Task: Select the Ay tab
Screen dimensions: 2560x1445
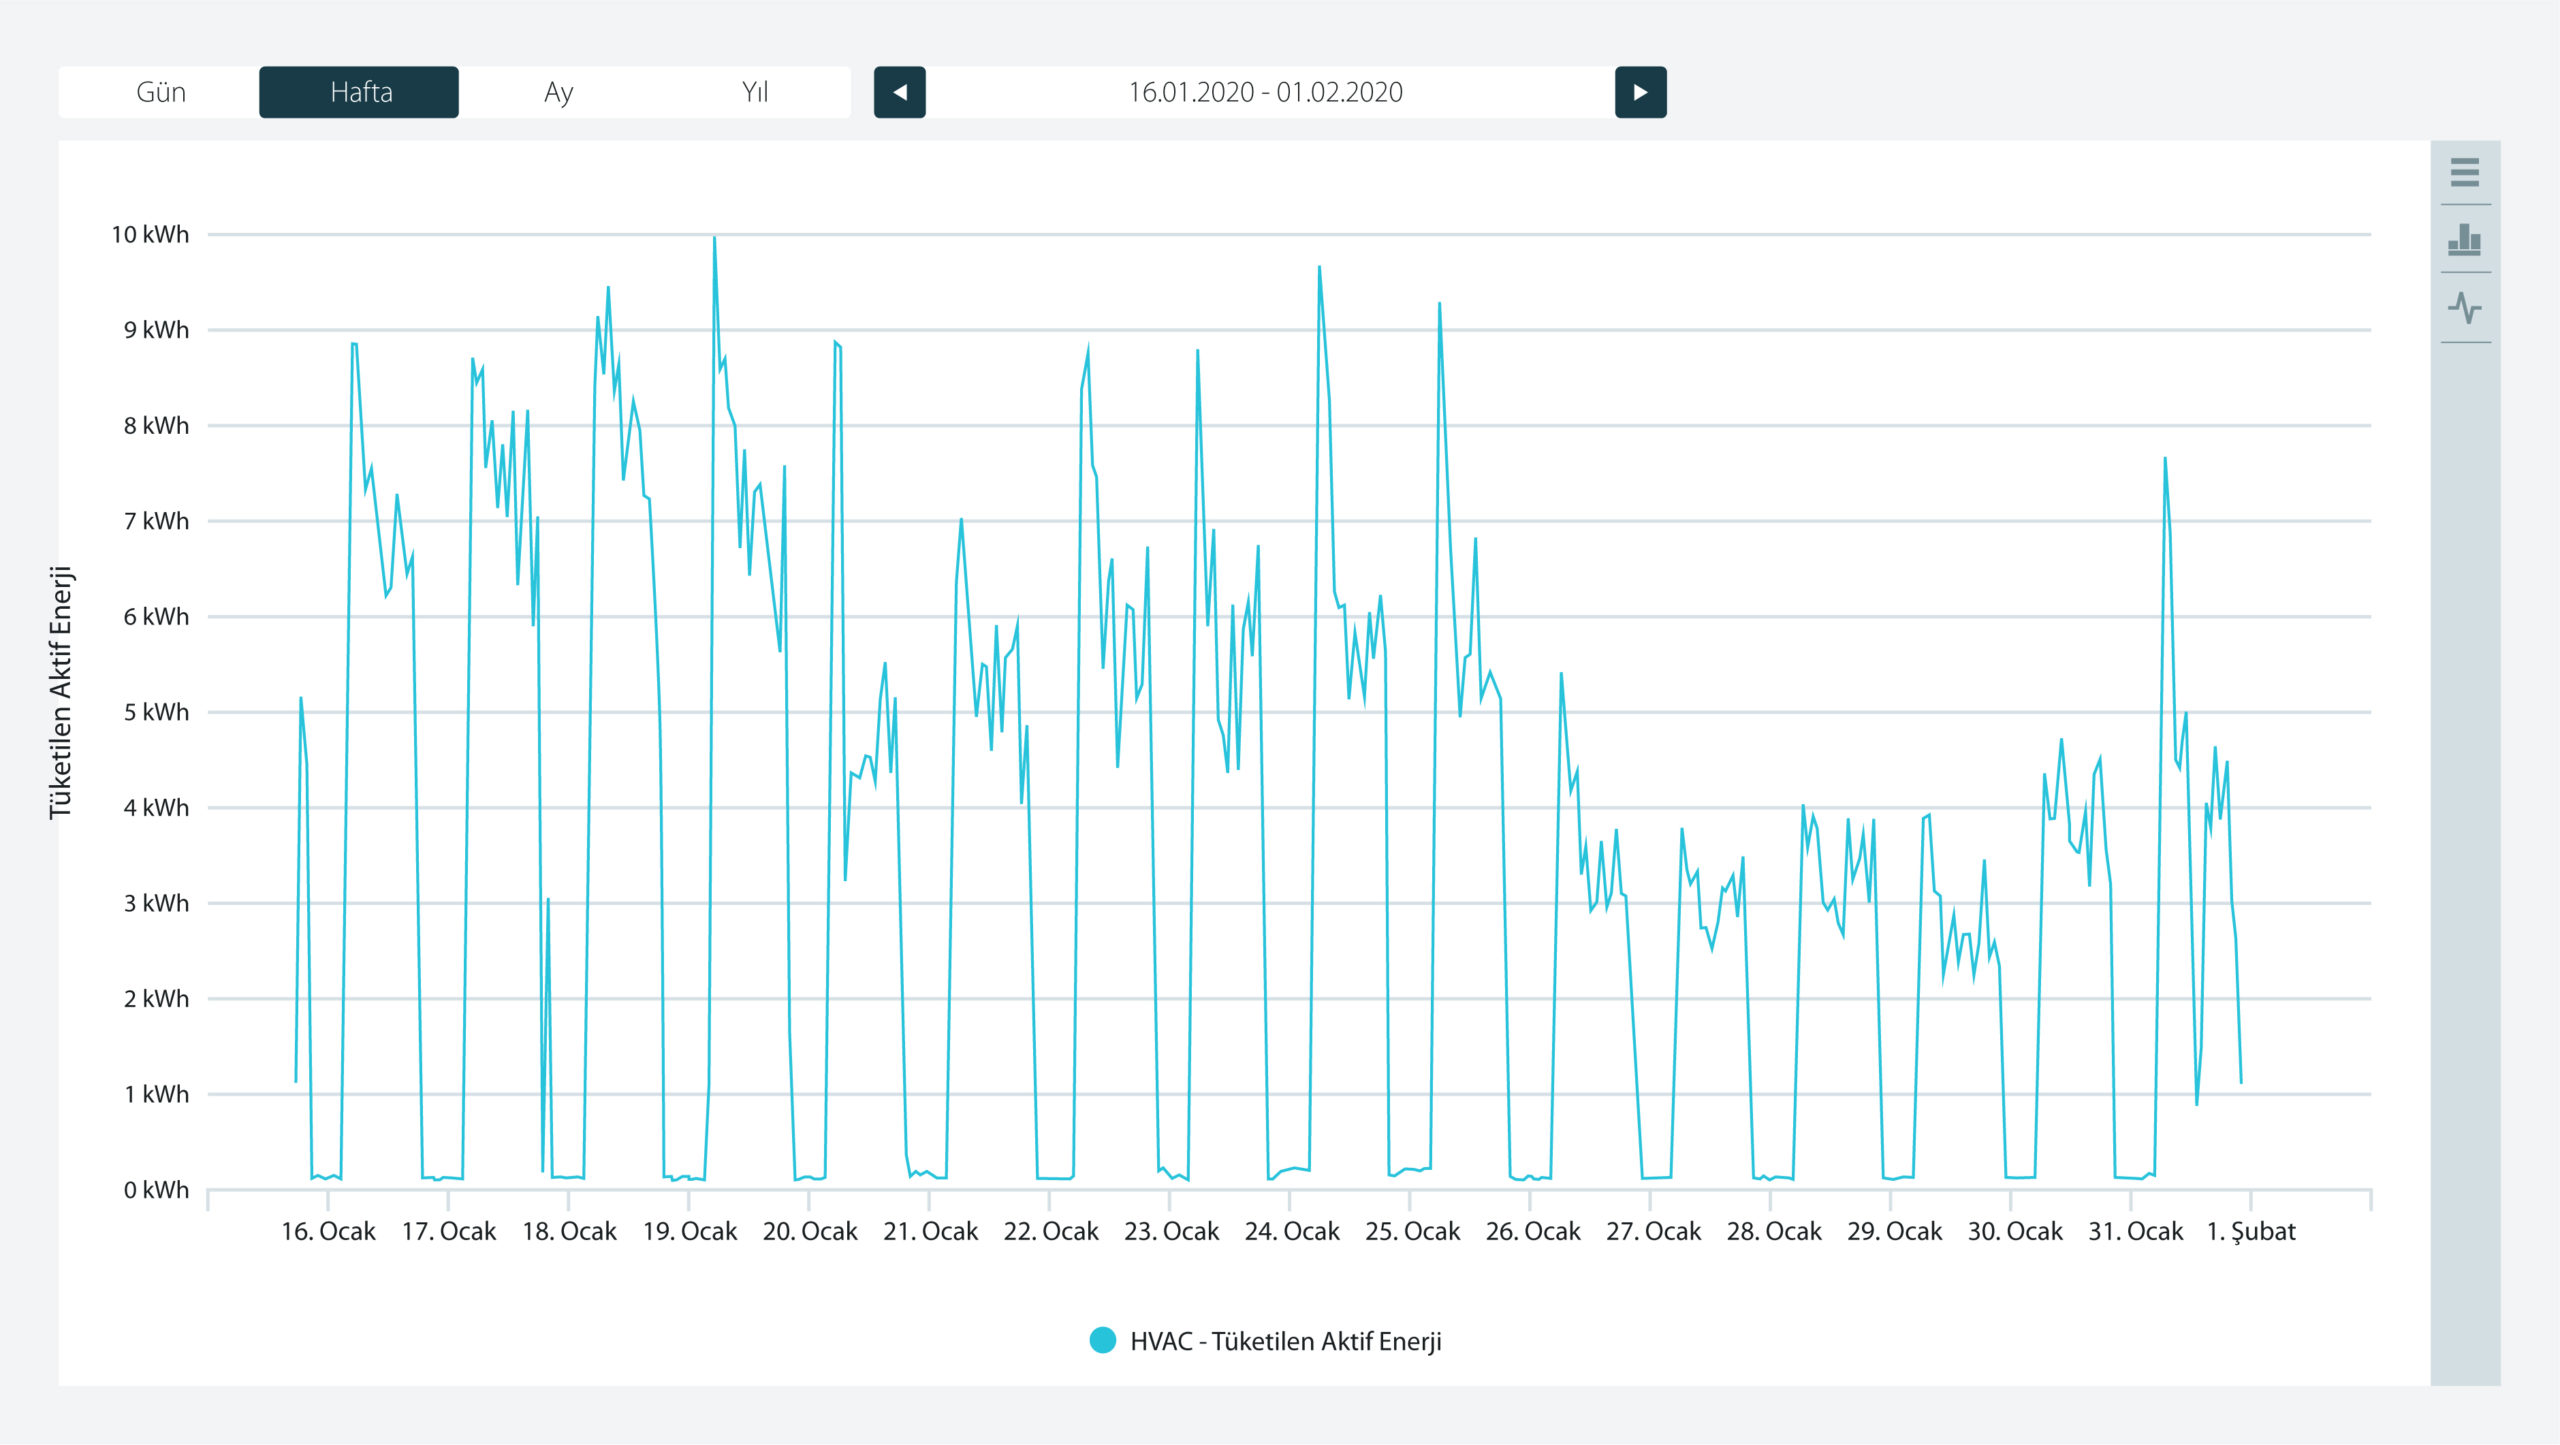Action: (x=558, y=92)
